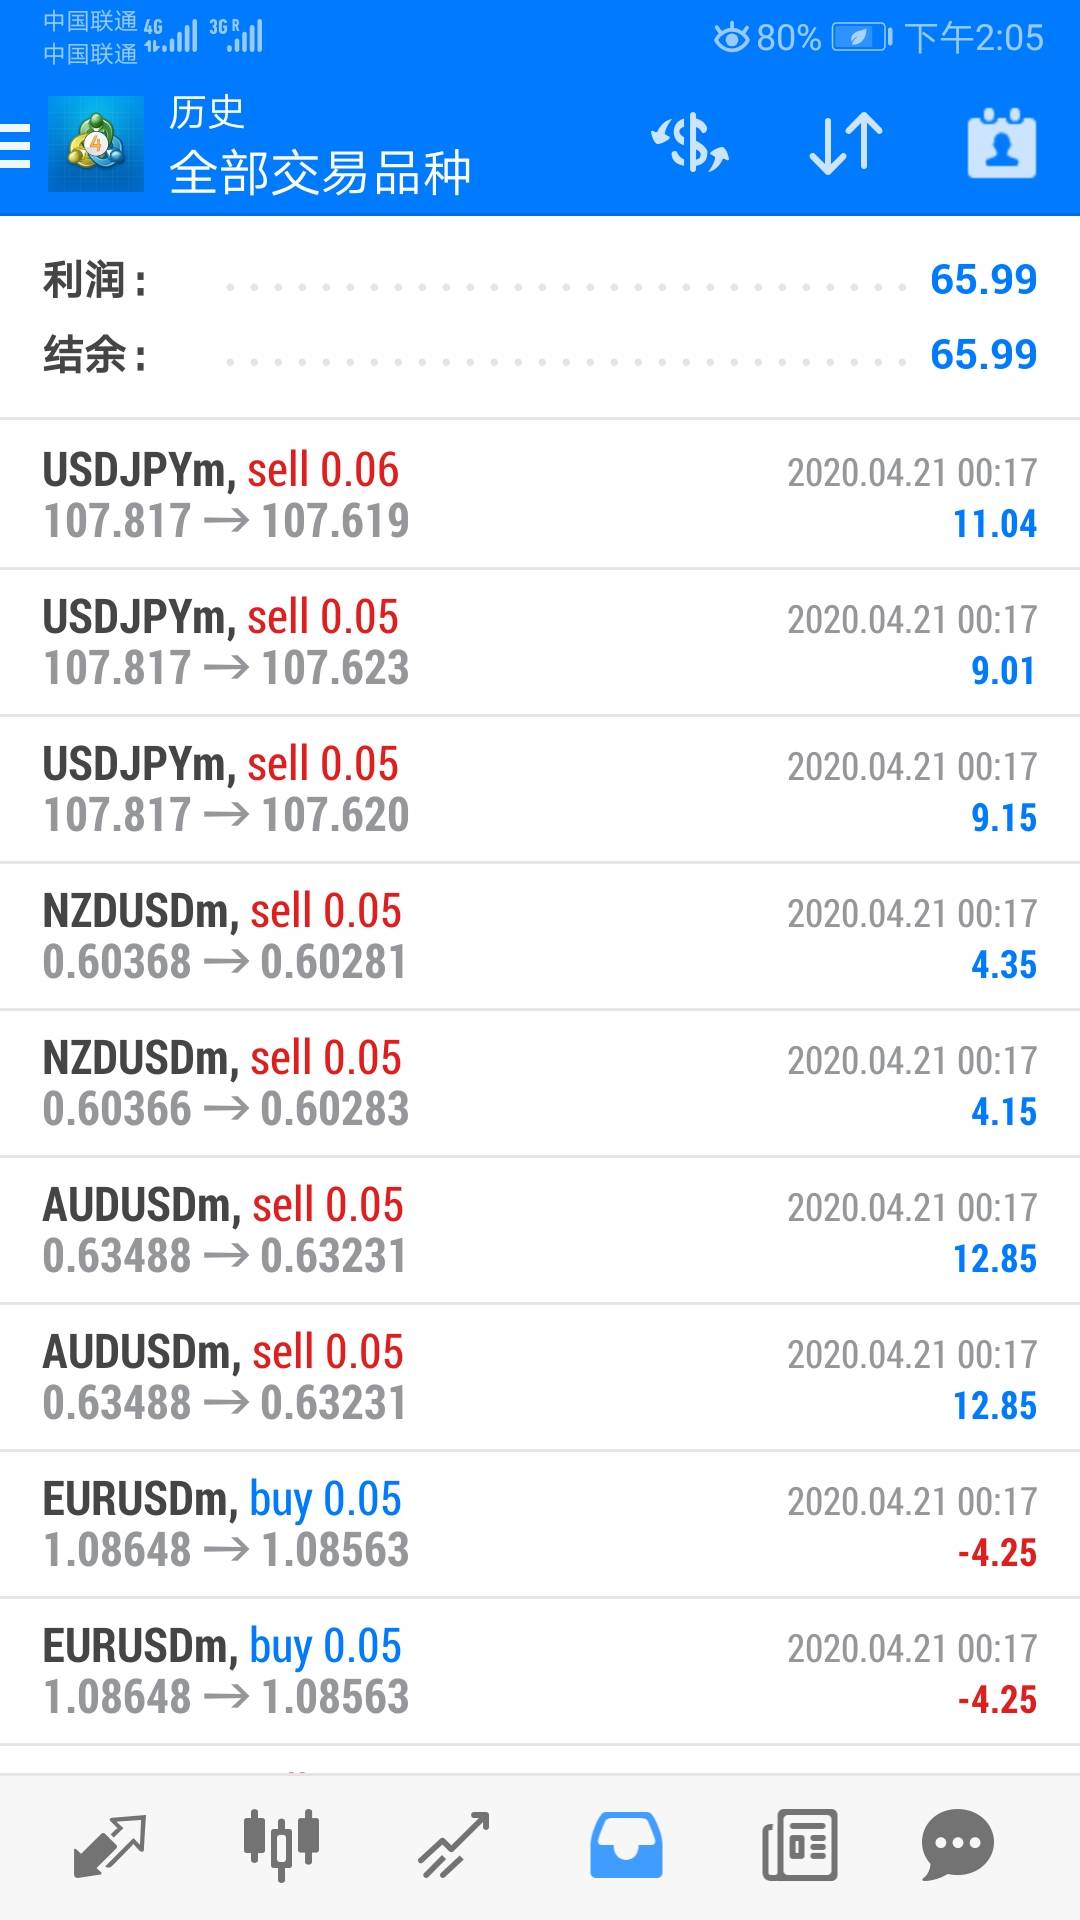This screenshot has width=1080, height=1920.
Task: Open the Trade tab with trend arrow
Action: [x=453, y=1844]
